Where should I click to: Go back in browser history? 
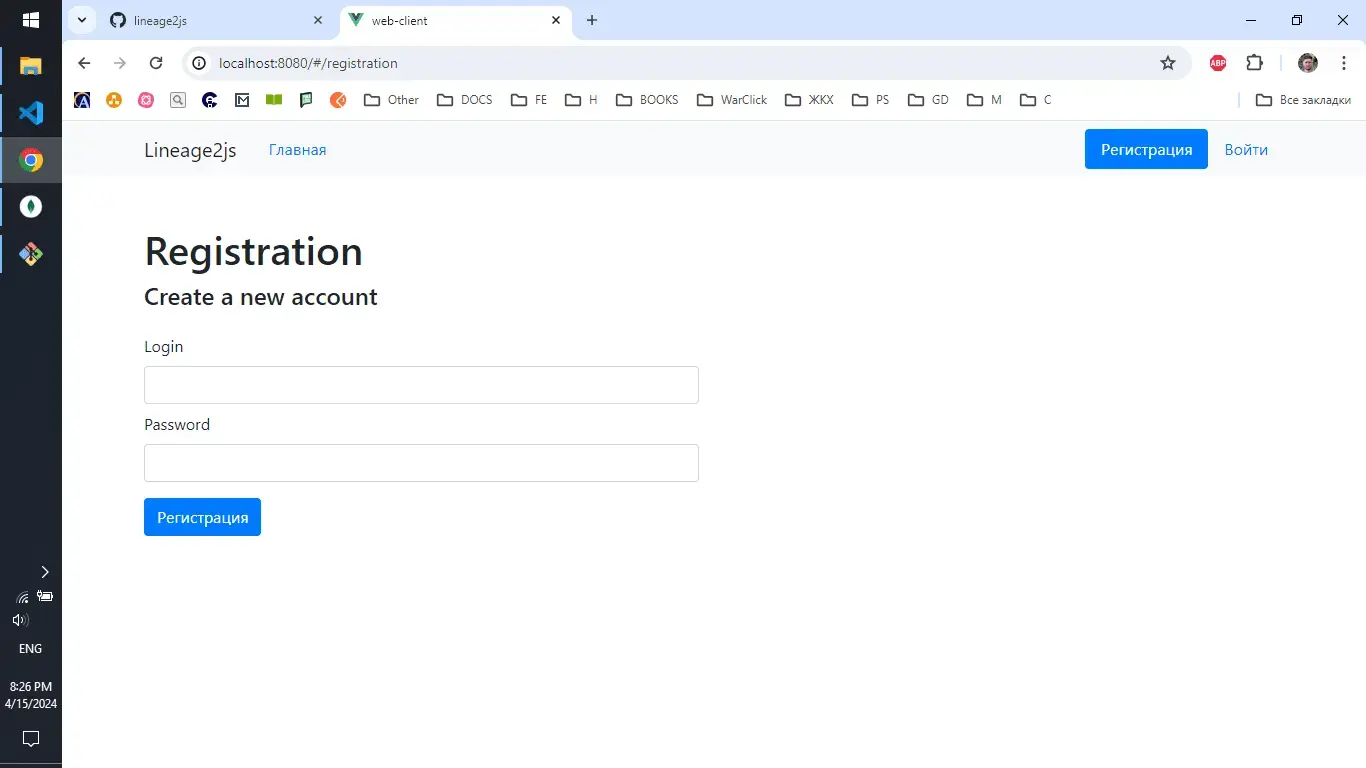tap(84, 63)
